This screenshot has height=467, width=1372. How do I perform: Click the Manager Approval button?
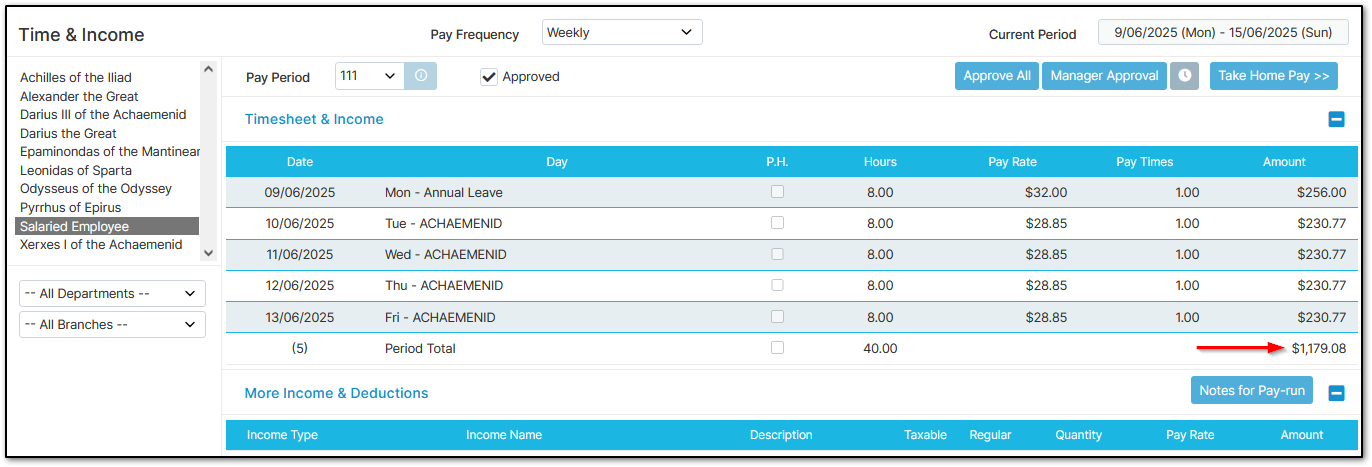[1104, 76]
